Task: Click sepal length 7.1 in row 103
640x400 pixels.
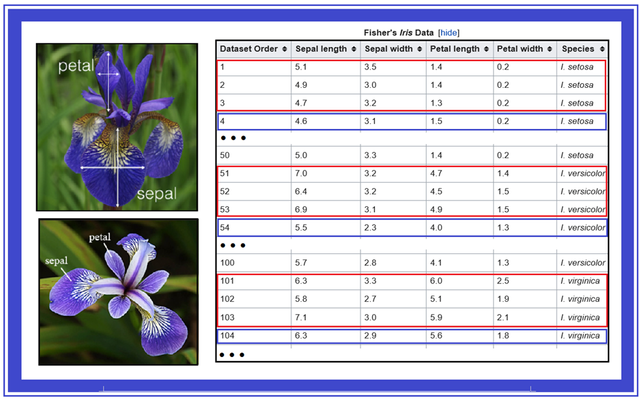Action: tap(301, 318)
